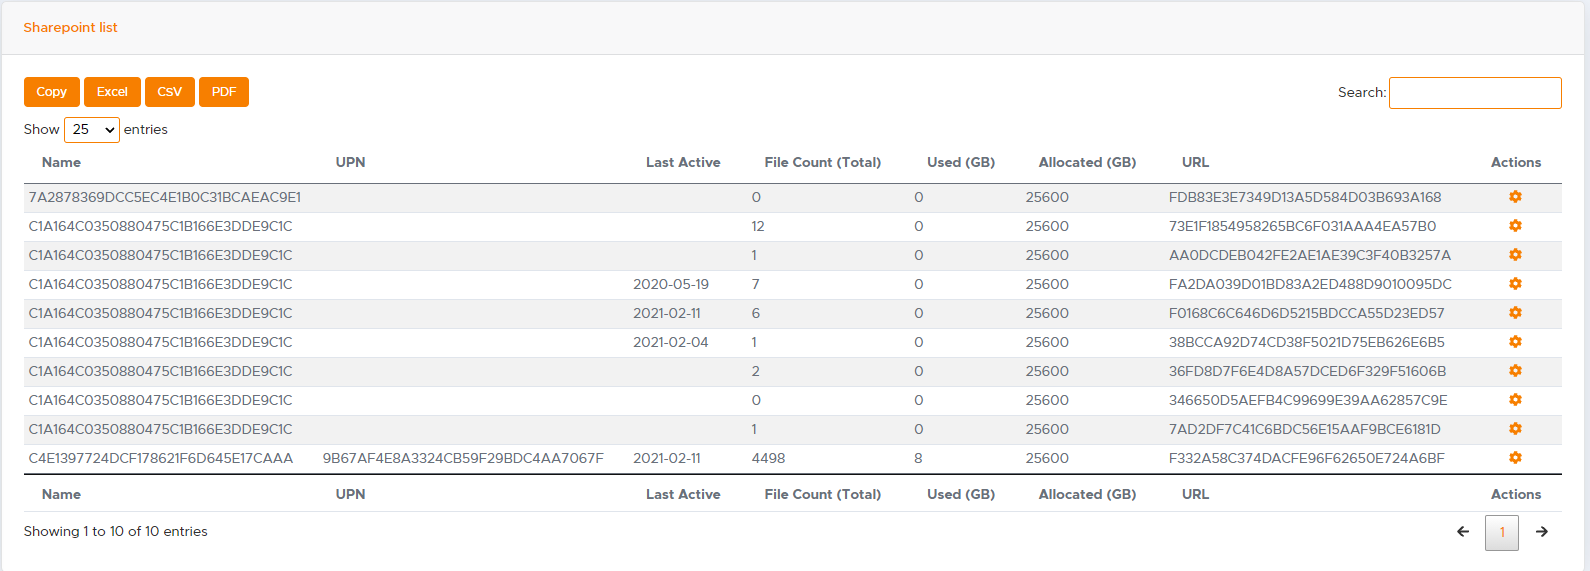Sort by File Count (Total) header

[x=823, y=162]
